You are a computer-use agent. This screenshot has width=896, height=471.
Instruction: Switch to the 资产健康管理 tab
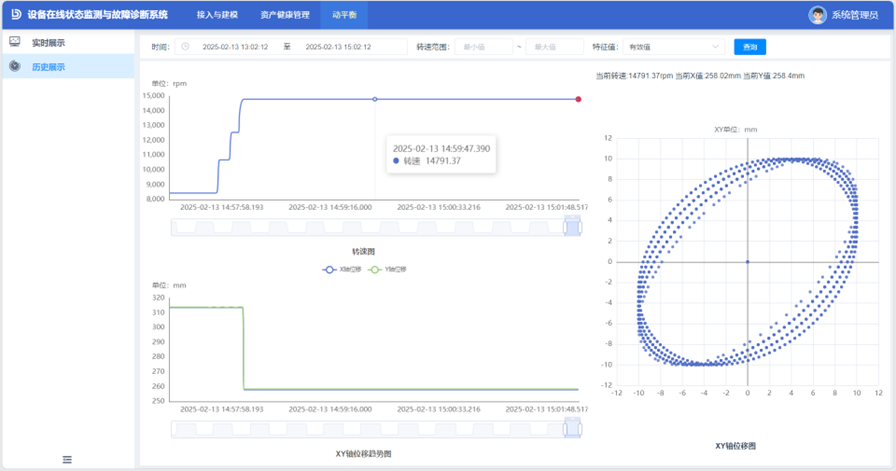(284, 15)
